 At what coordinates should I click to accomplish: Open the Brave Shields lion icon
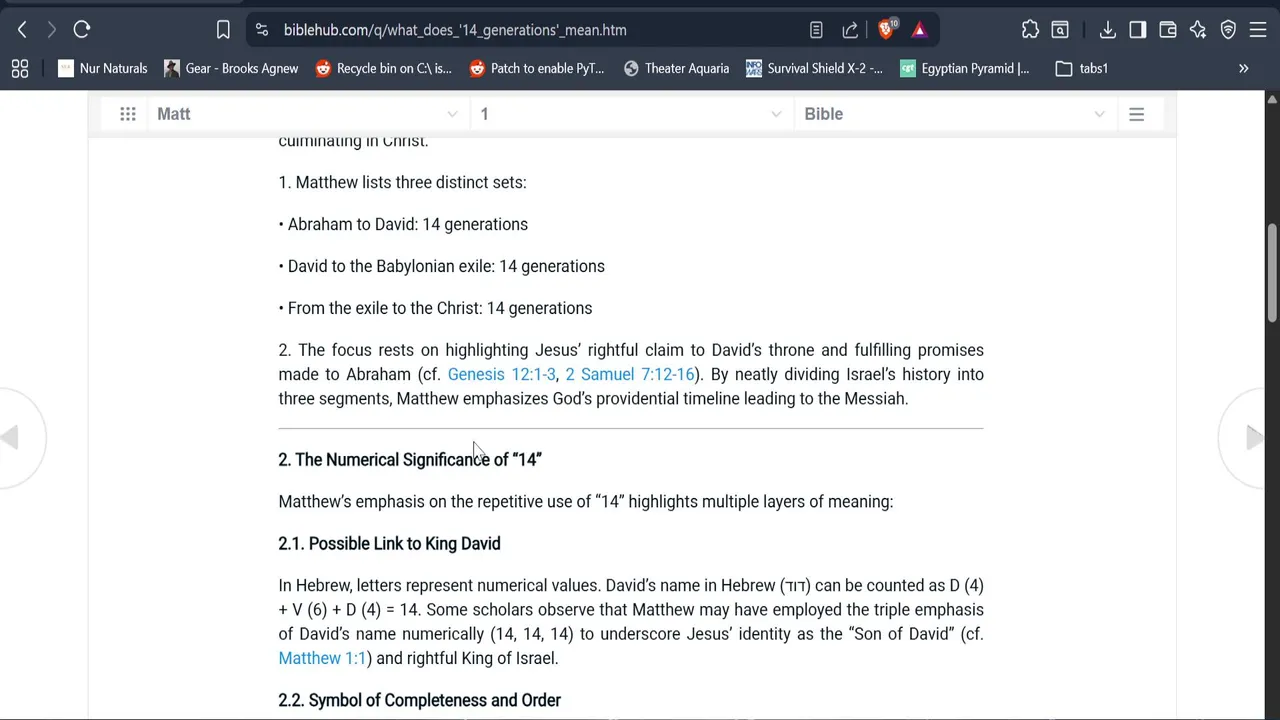(886, 29)
